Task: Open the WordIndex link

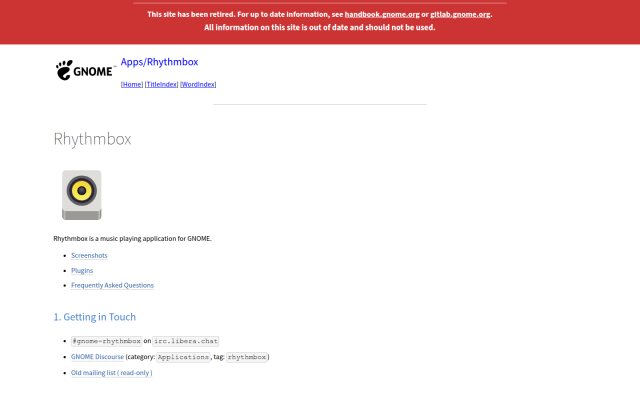Action: [x=198, y=84]
